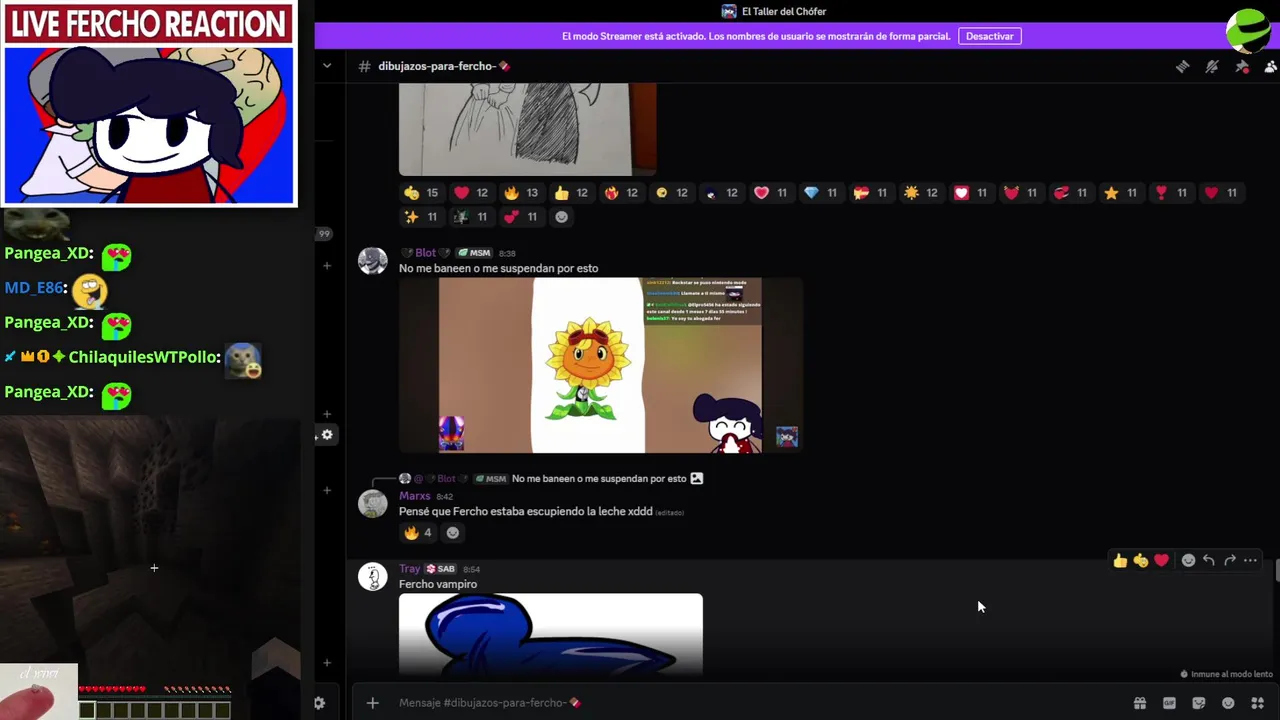The width and height of the screenshot is (1280, 720).
Task: Click the image icon in Marxs's reply reference
Action: point(697,479)
